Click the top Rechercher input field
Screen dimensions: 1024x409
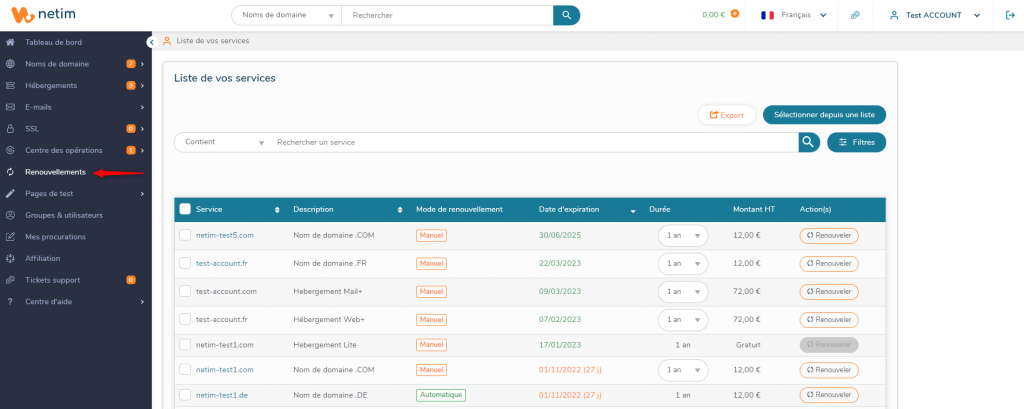coord(447,15)
